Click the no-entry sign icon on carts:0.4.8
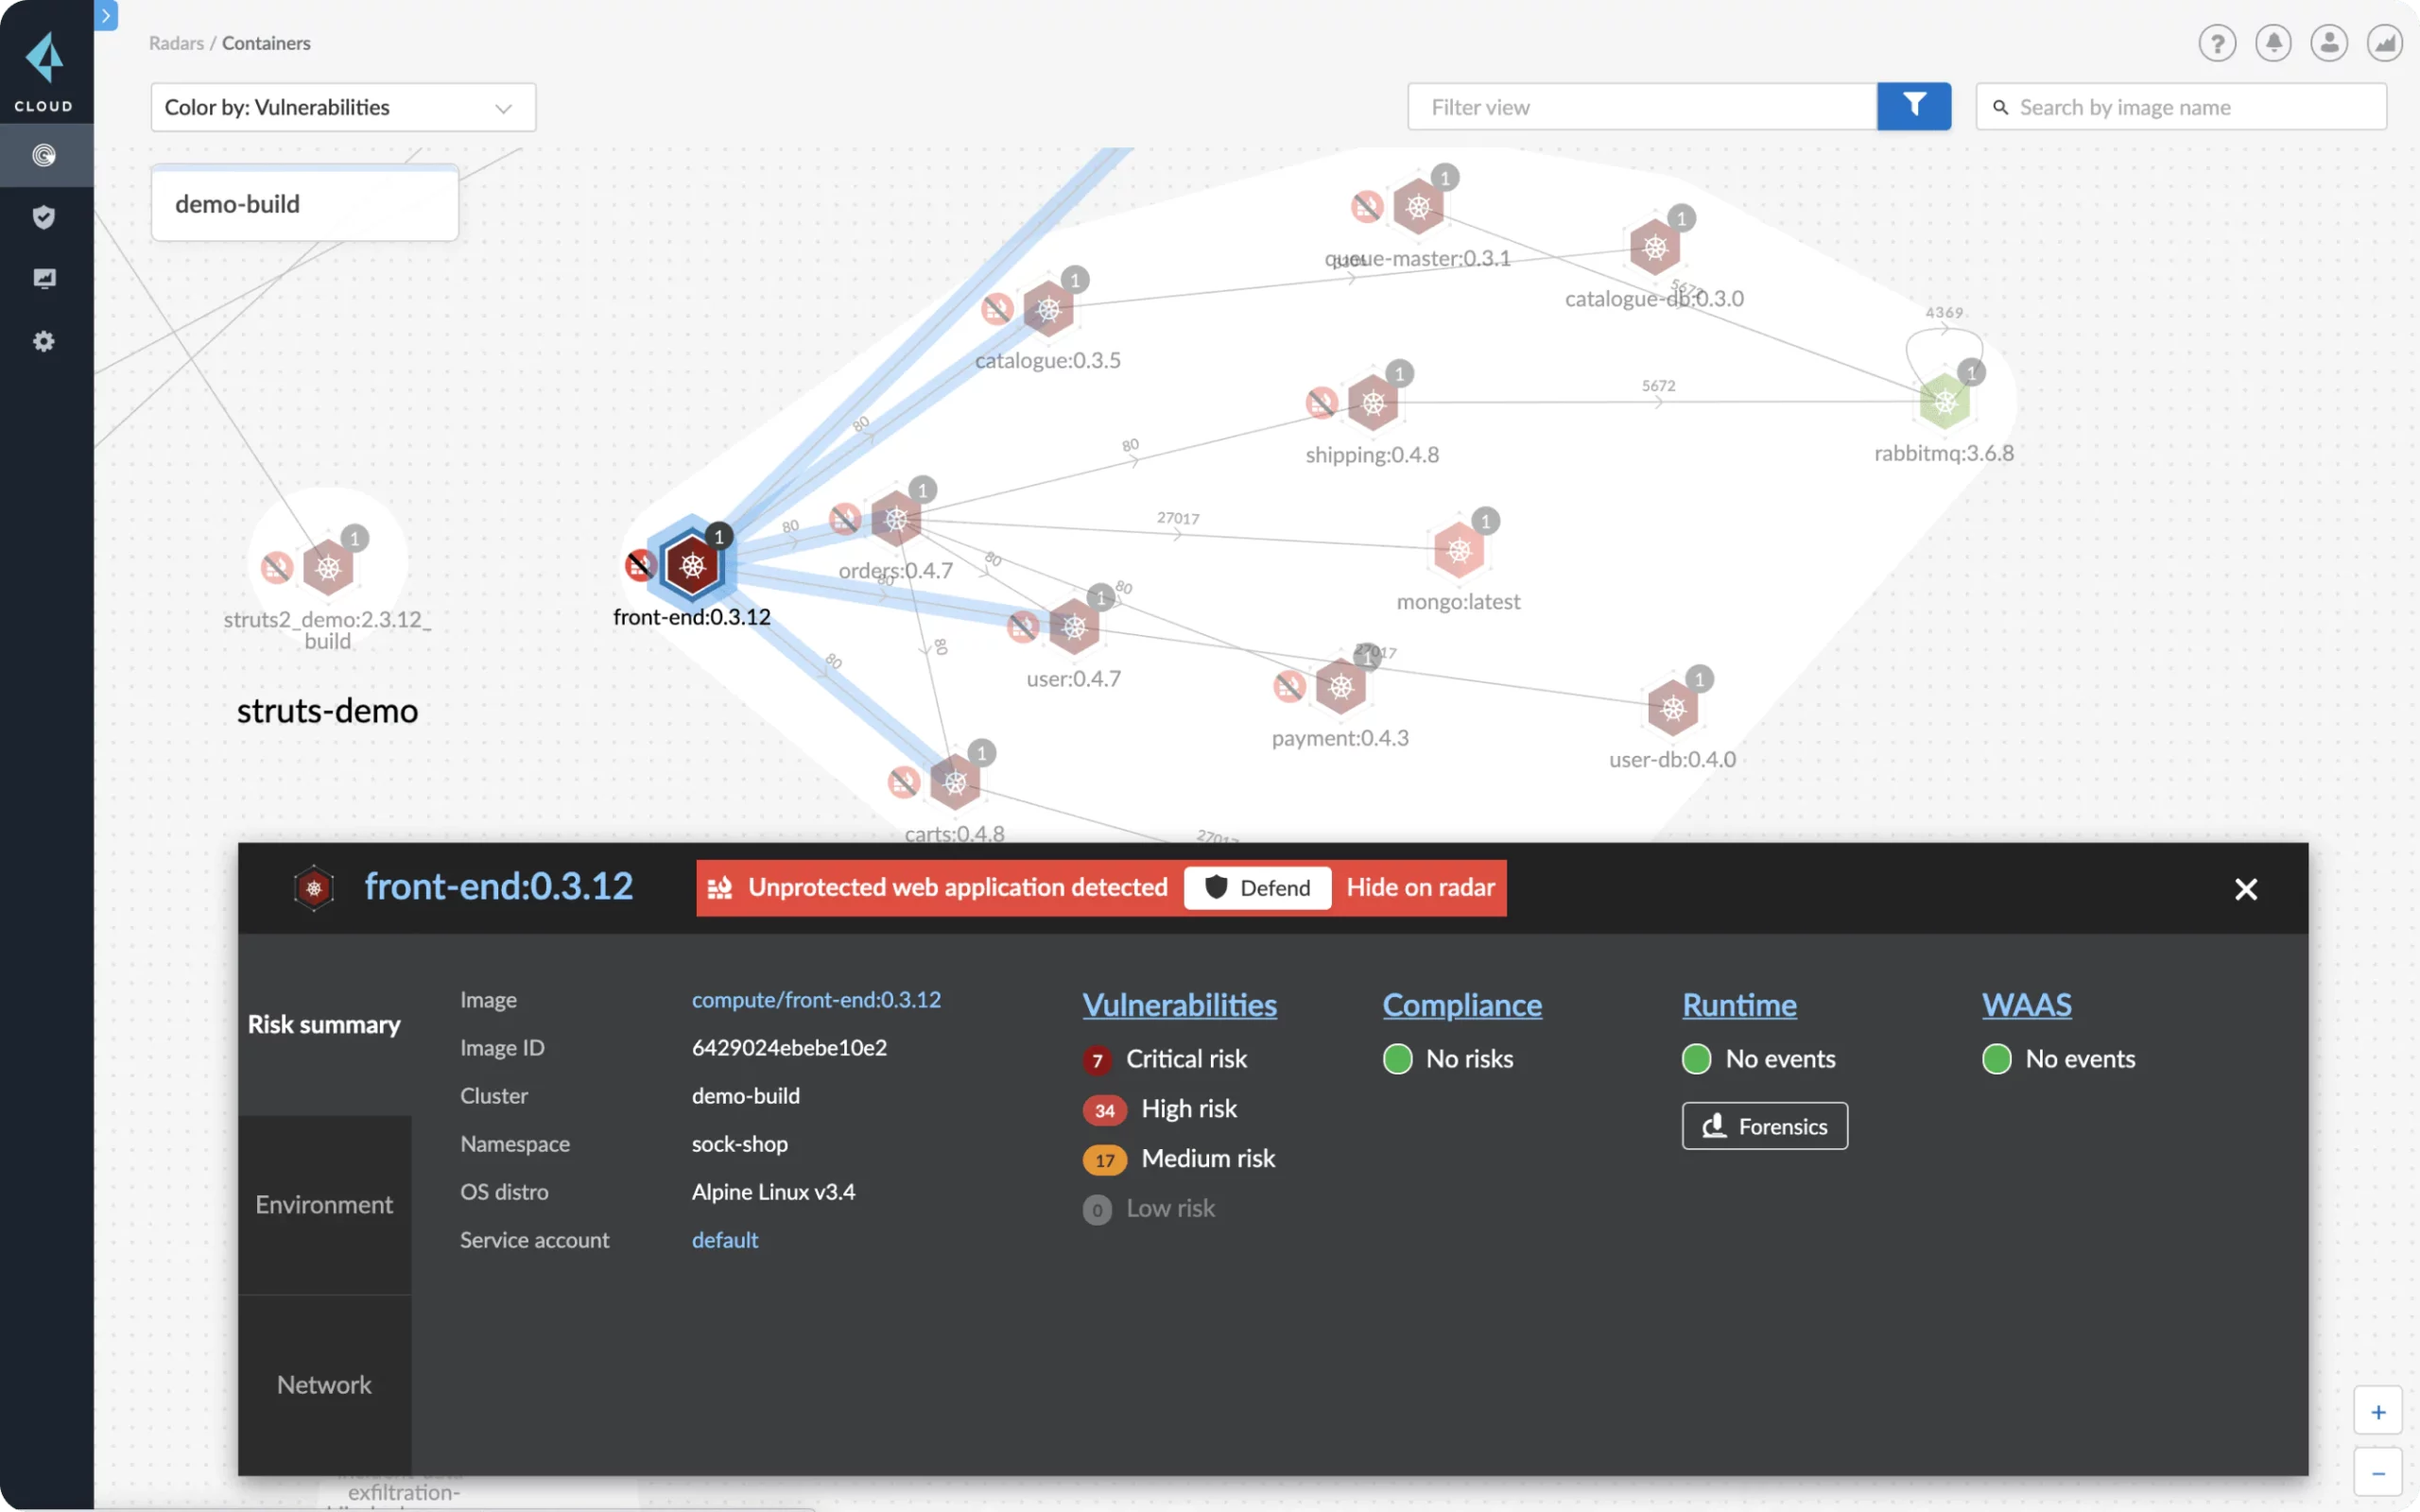Viewport: 2420px width, 1512px height. point(903,782)
